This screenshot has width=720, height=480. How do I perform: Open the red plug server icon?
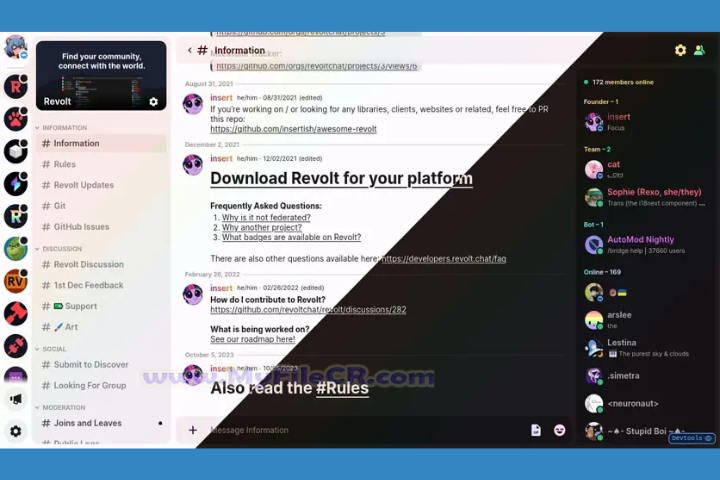[16, 346]
